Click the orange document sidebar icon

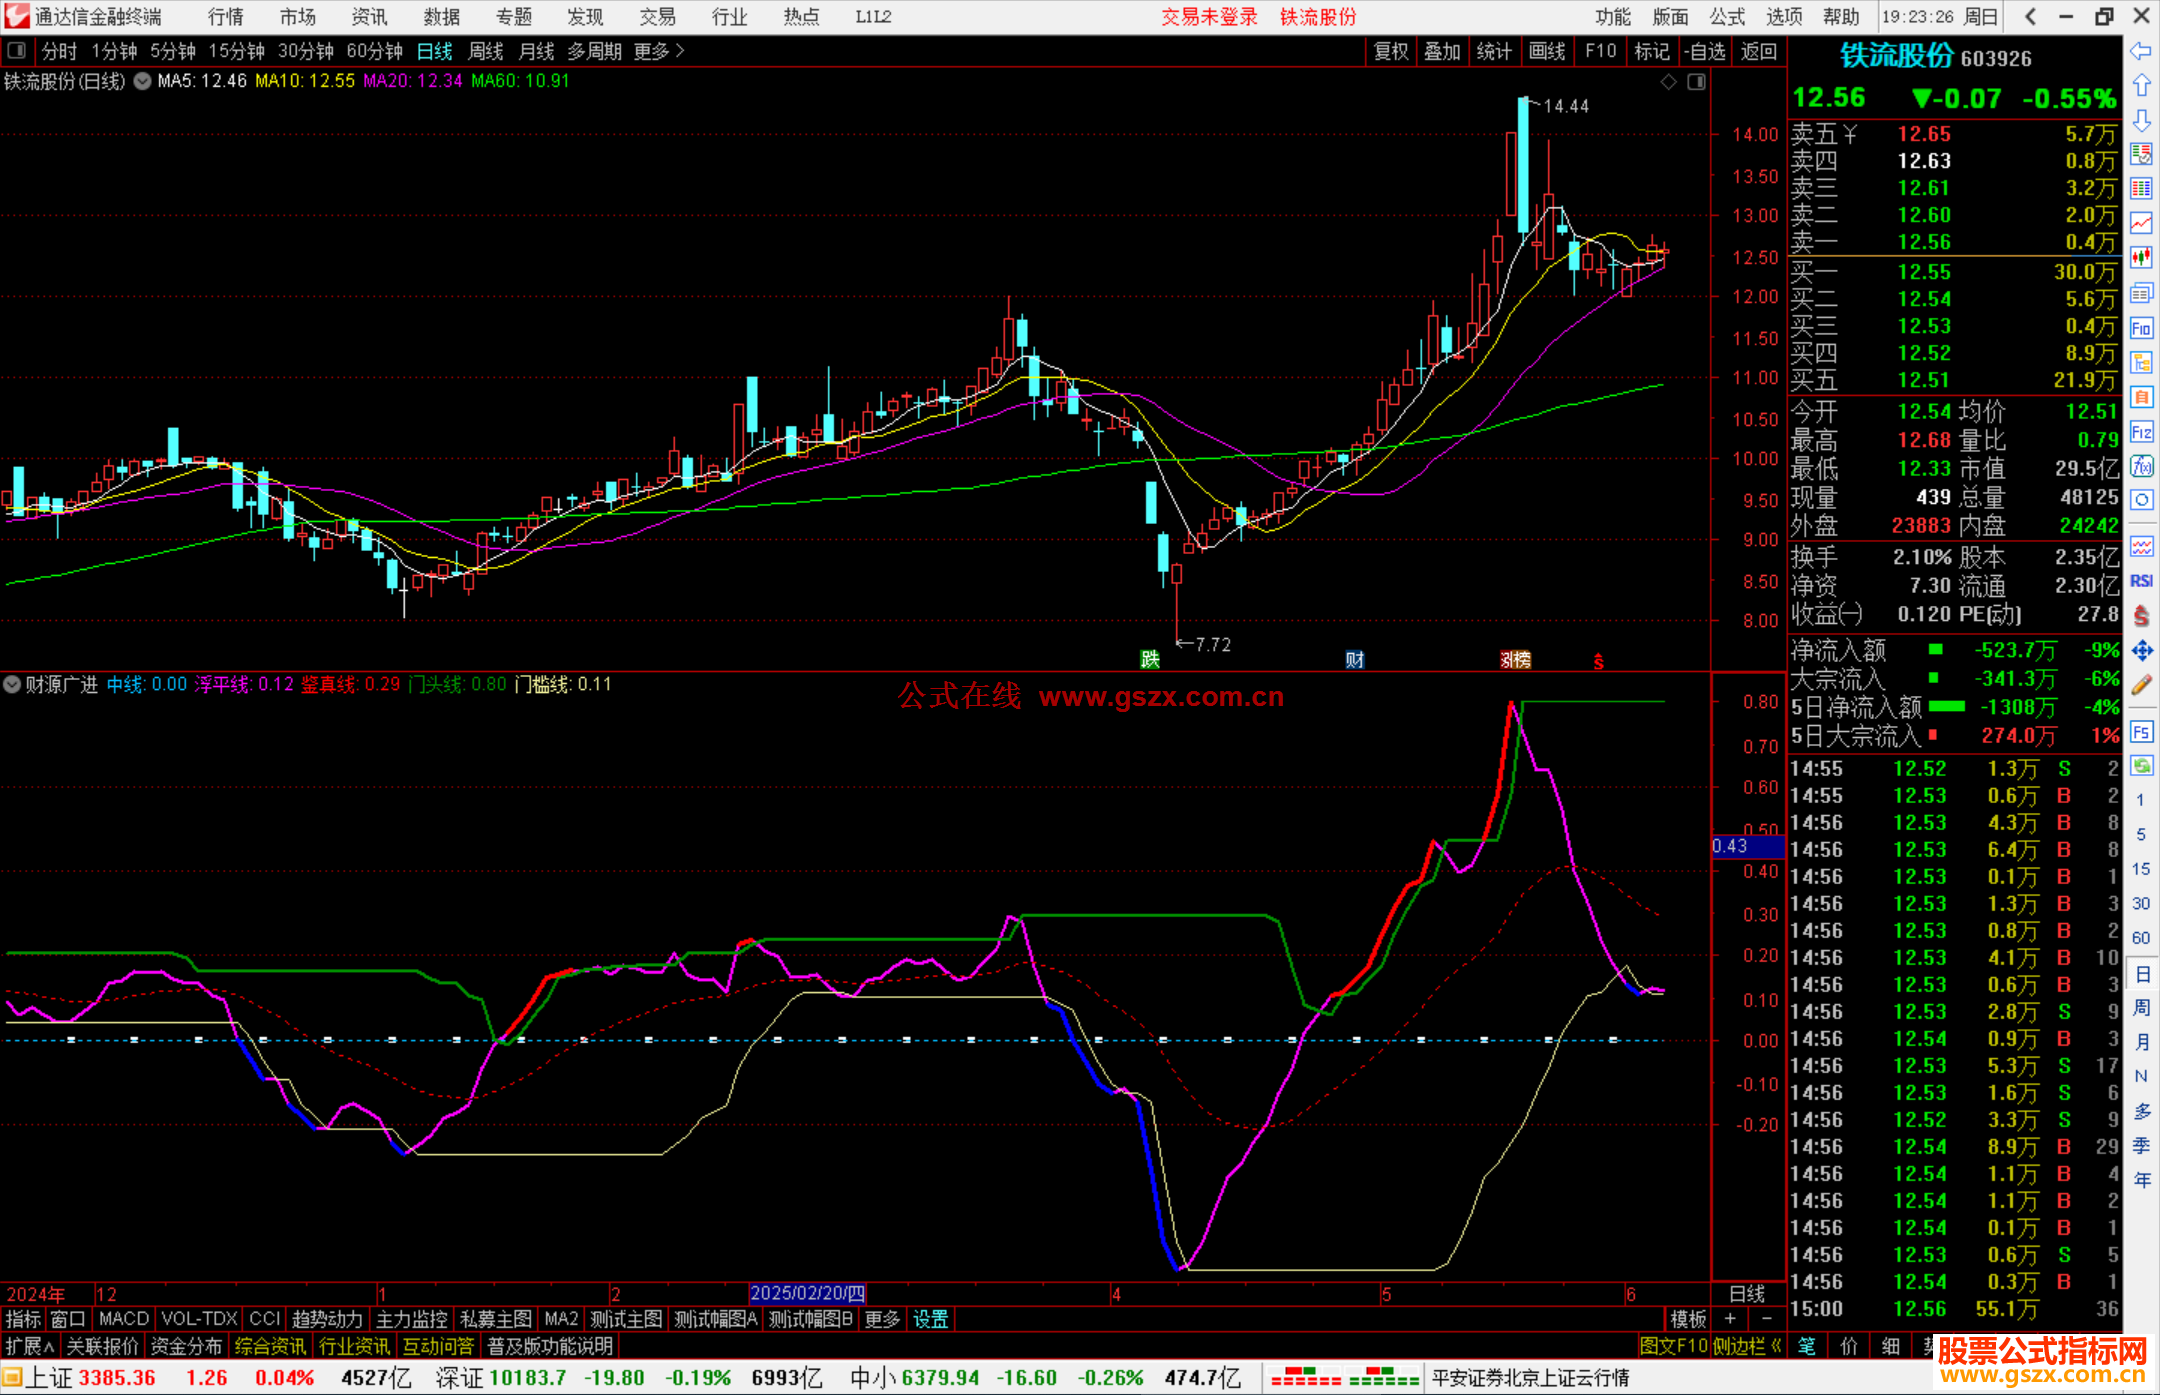click(x=2141, y=397)
